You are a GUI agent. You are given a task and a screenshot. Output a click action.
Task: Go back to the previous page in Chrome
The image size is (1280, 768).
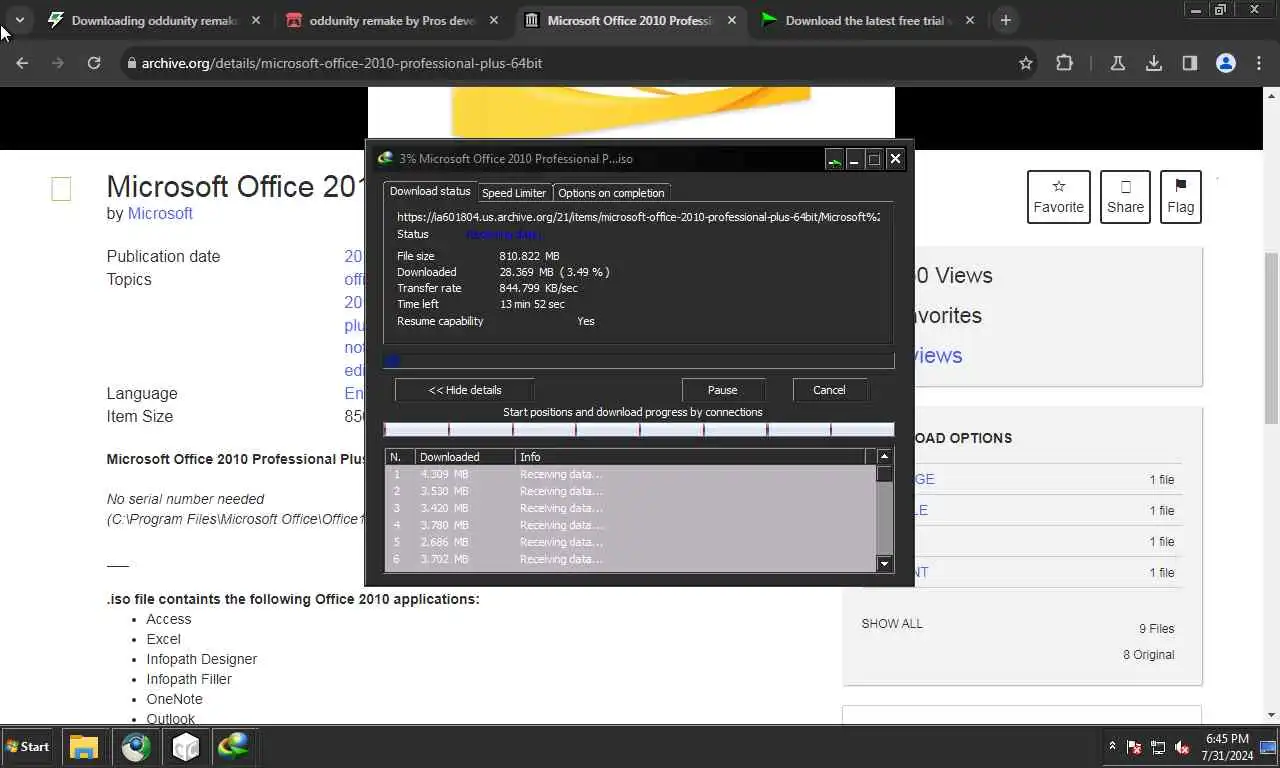(22, 63)
